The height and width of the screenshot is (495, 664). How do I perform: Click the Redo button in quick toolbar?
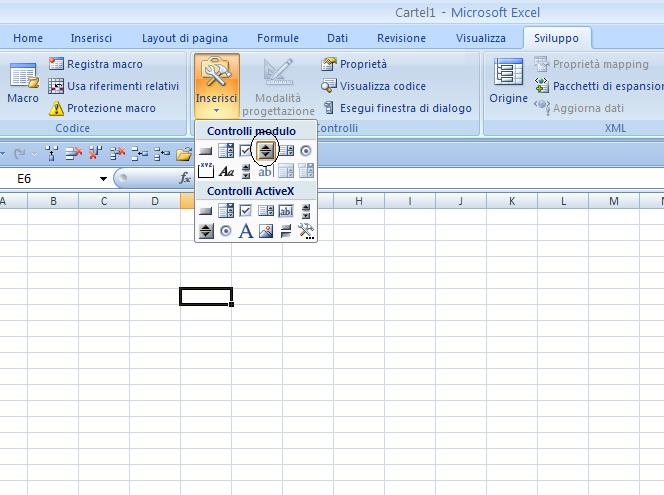pos(19,154)
